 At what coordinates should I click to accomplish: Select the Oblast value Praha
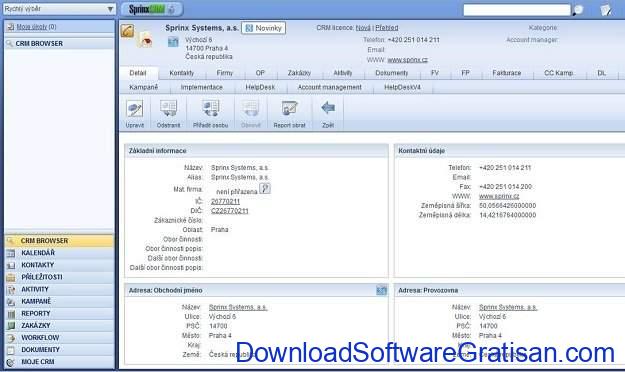click(x=220, y=230)
